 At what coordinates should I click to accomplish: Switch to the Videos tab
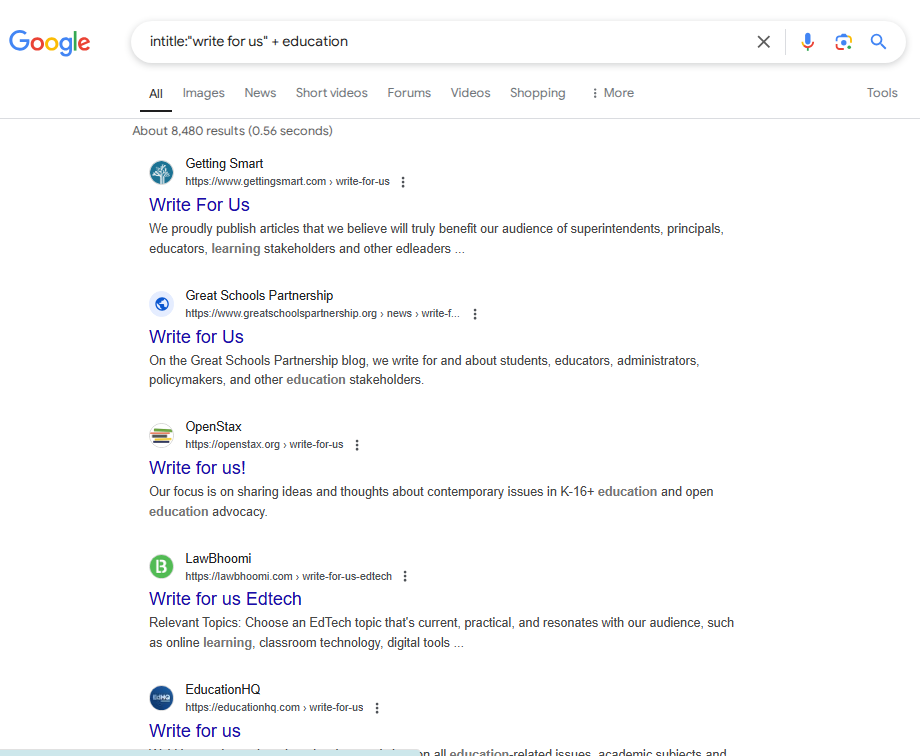(471, 93)
